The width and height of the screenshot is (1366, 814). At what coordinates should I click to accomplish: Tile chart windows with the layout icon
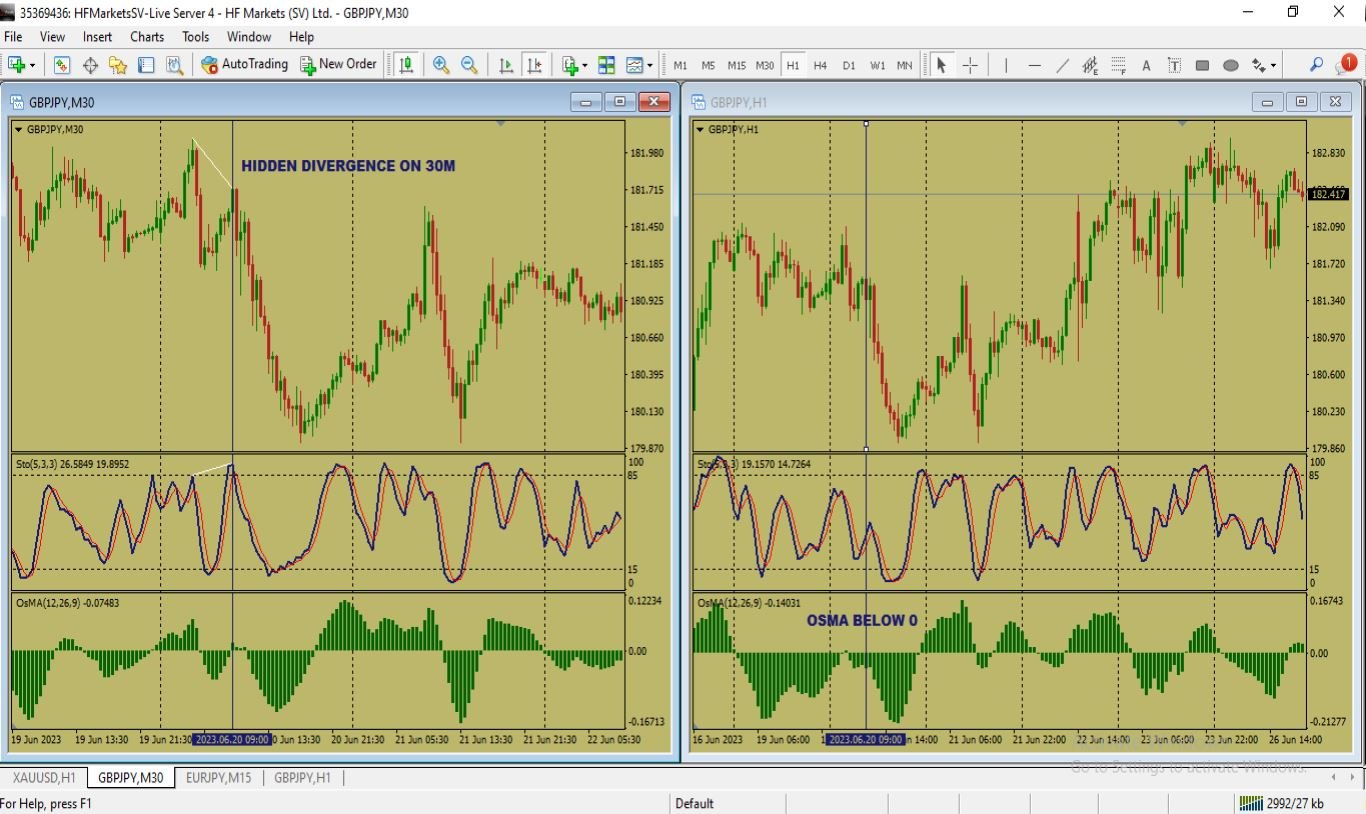pos(606,65)
